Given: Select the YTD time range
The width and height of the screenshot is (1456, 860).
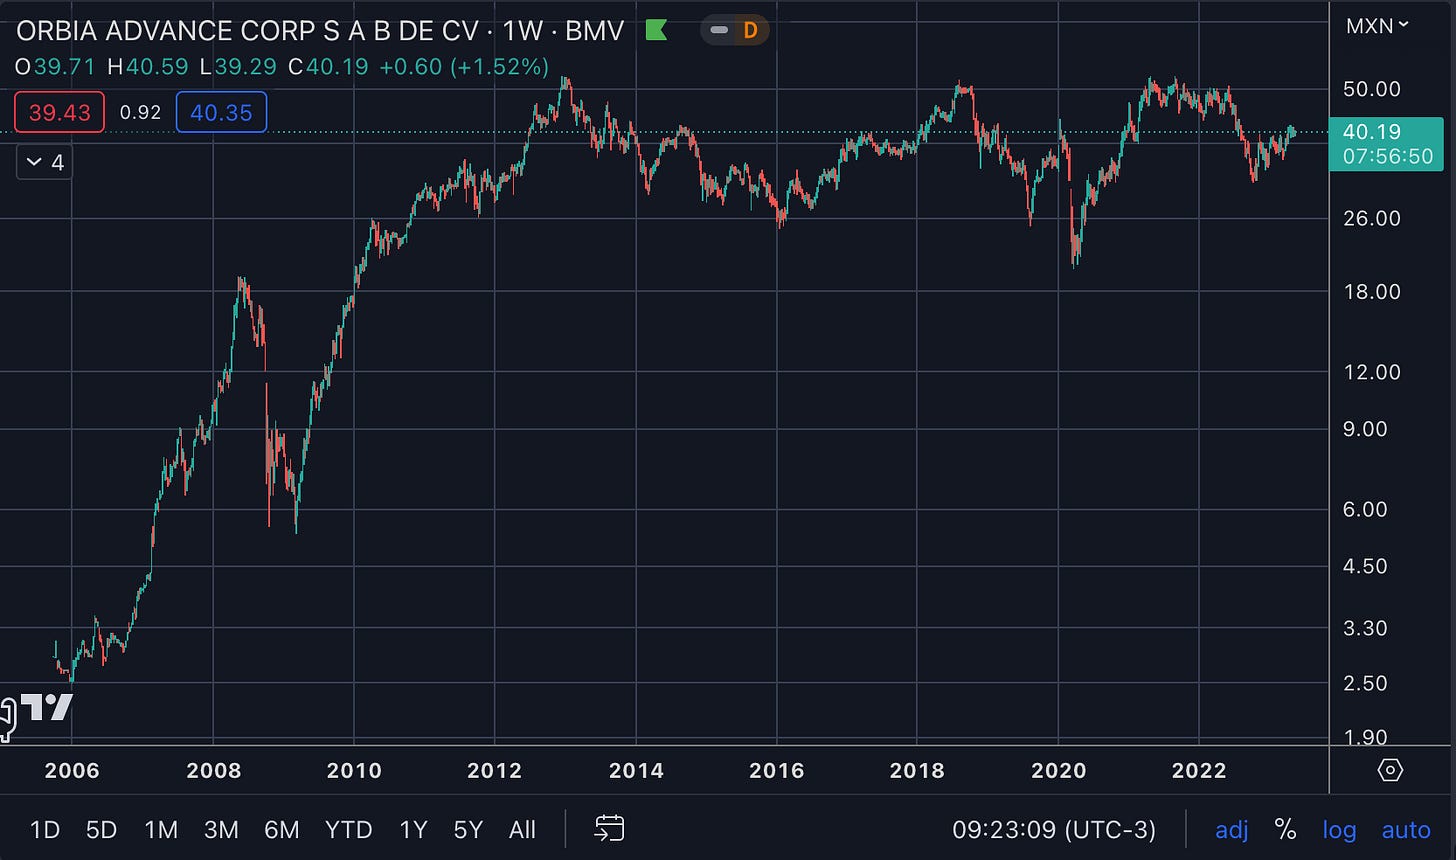Looking at the screenshot, I should (349, 829).
